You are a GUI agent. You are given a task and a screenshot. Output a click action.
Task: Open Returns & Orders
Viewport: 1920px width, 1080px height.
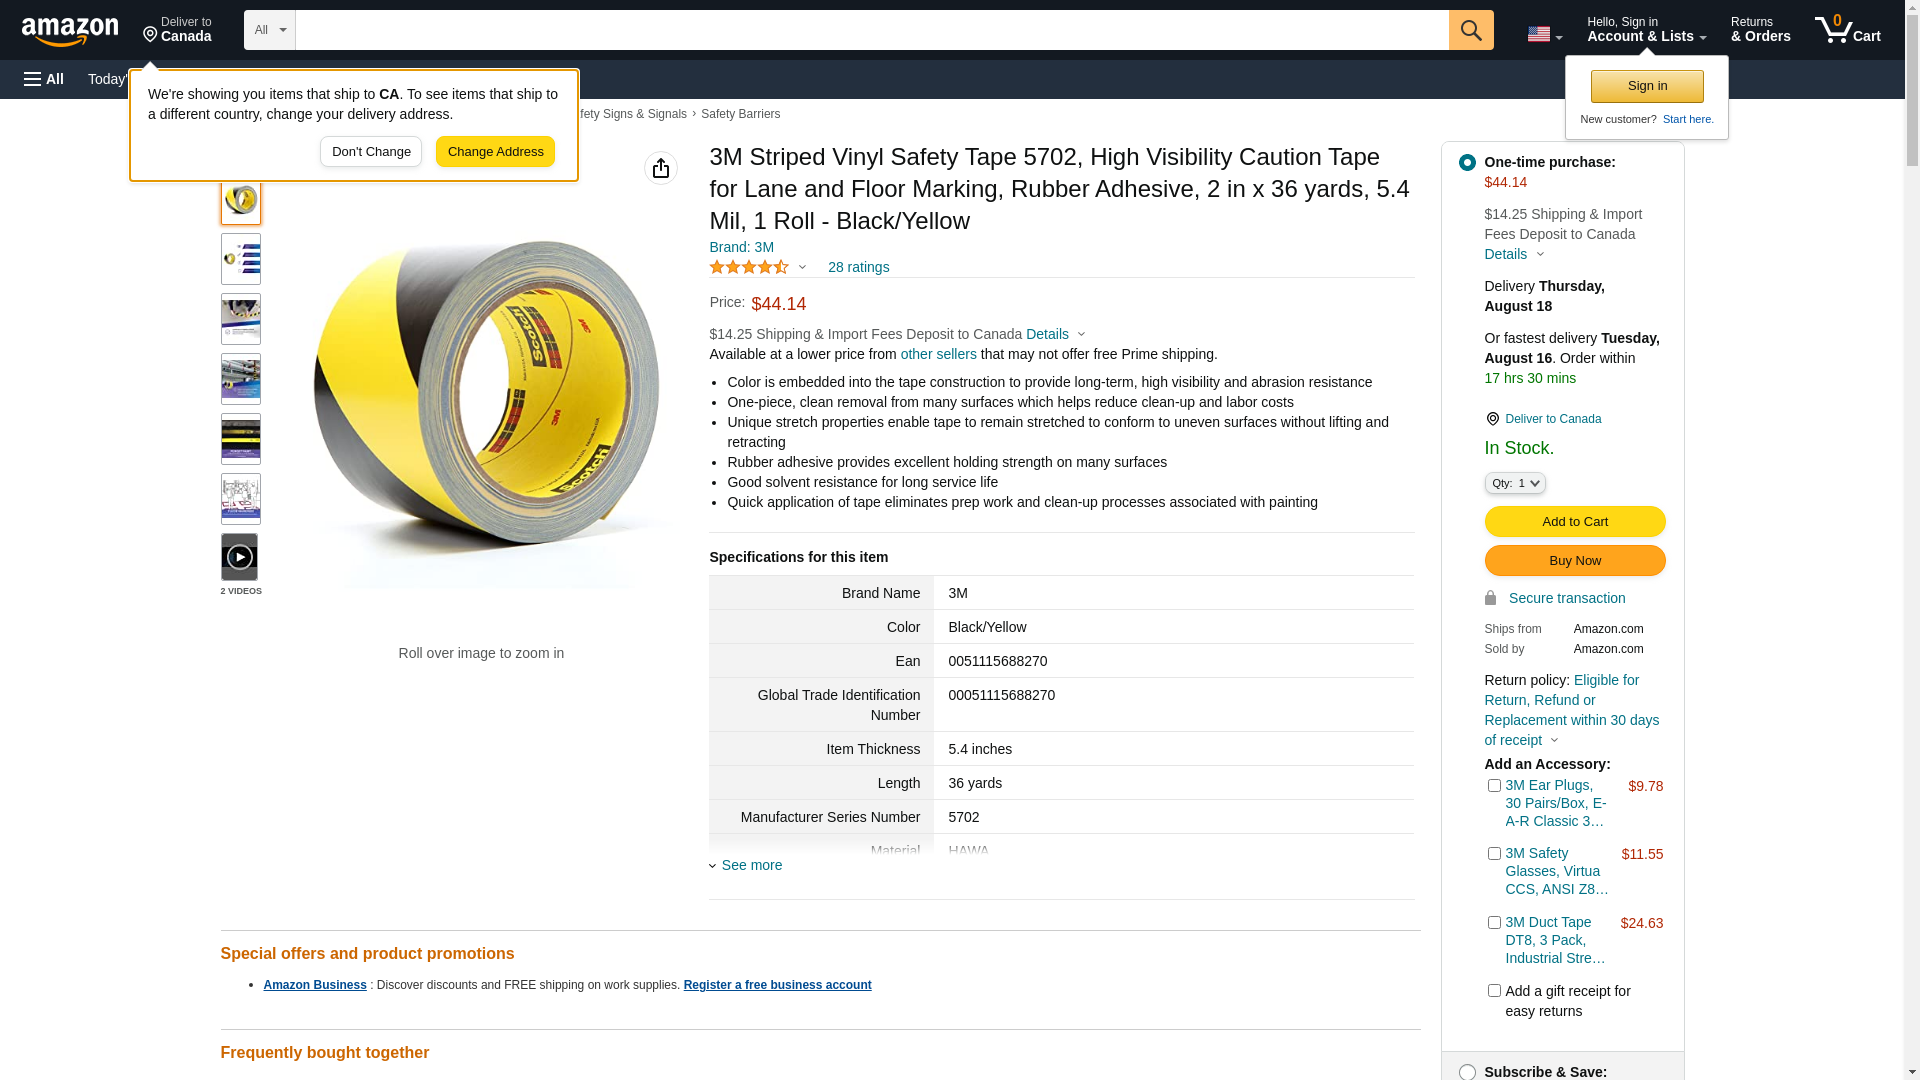coord(1760,30)
